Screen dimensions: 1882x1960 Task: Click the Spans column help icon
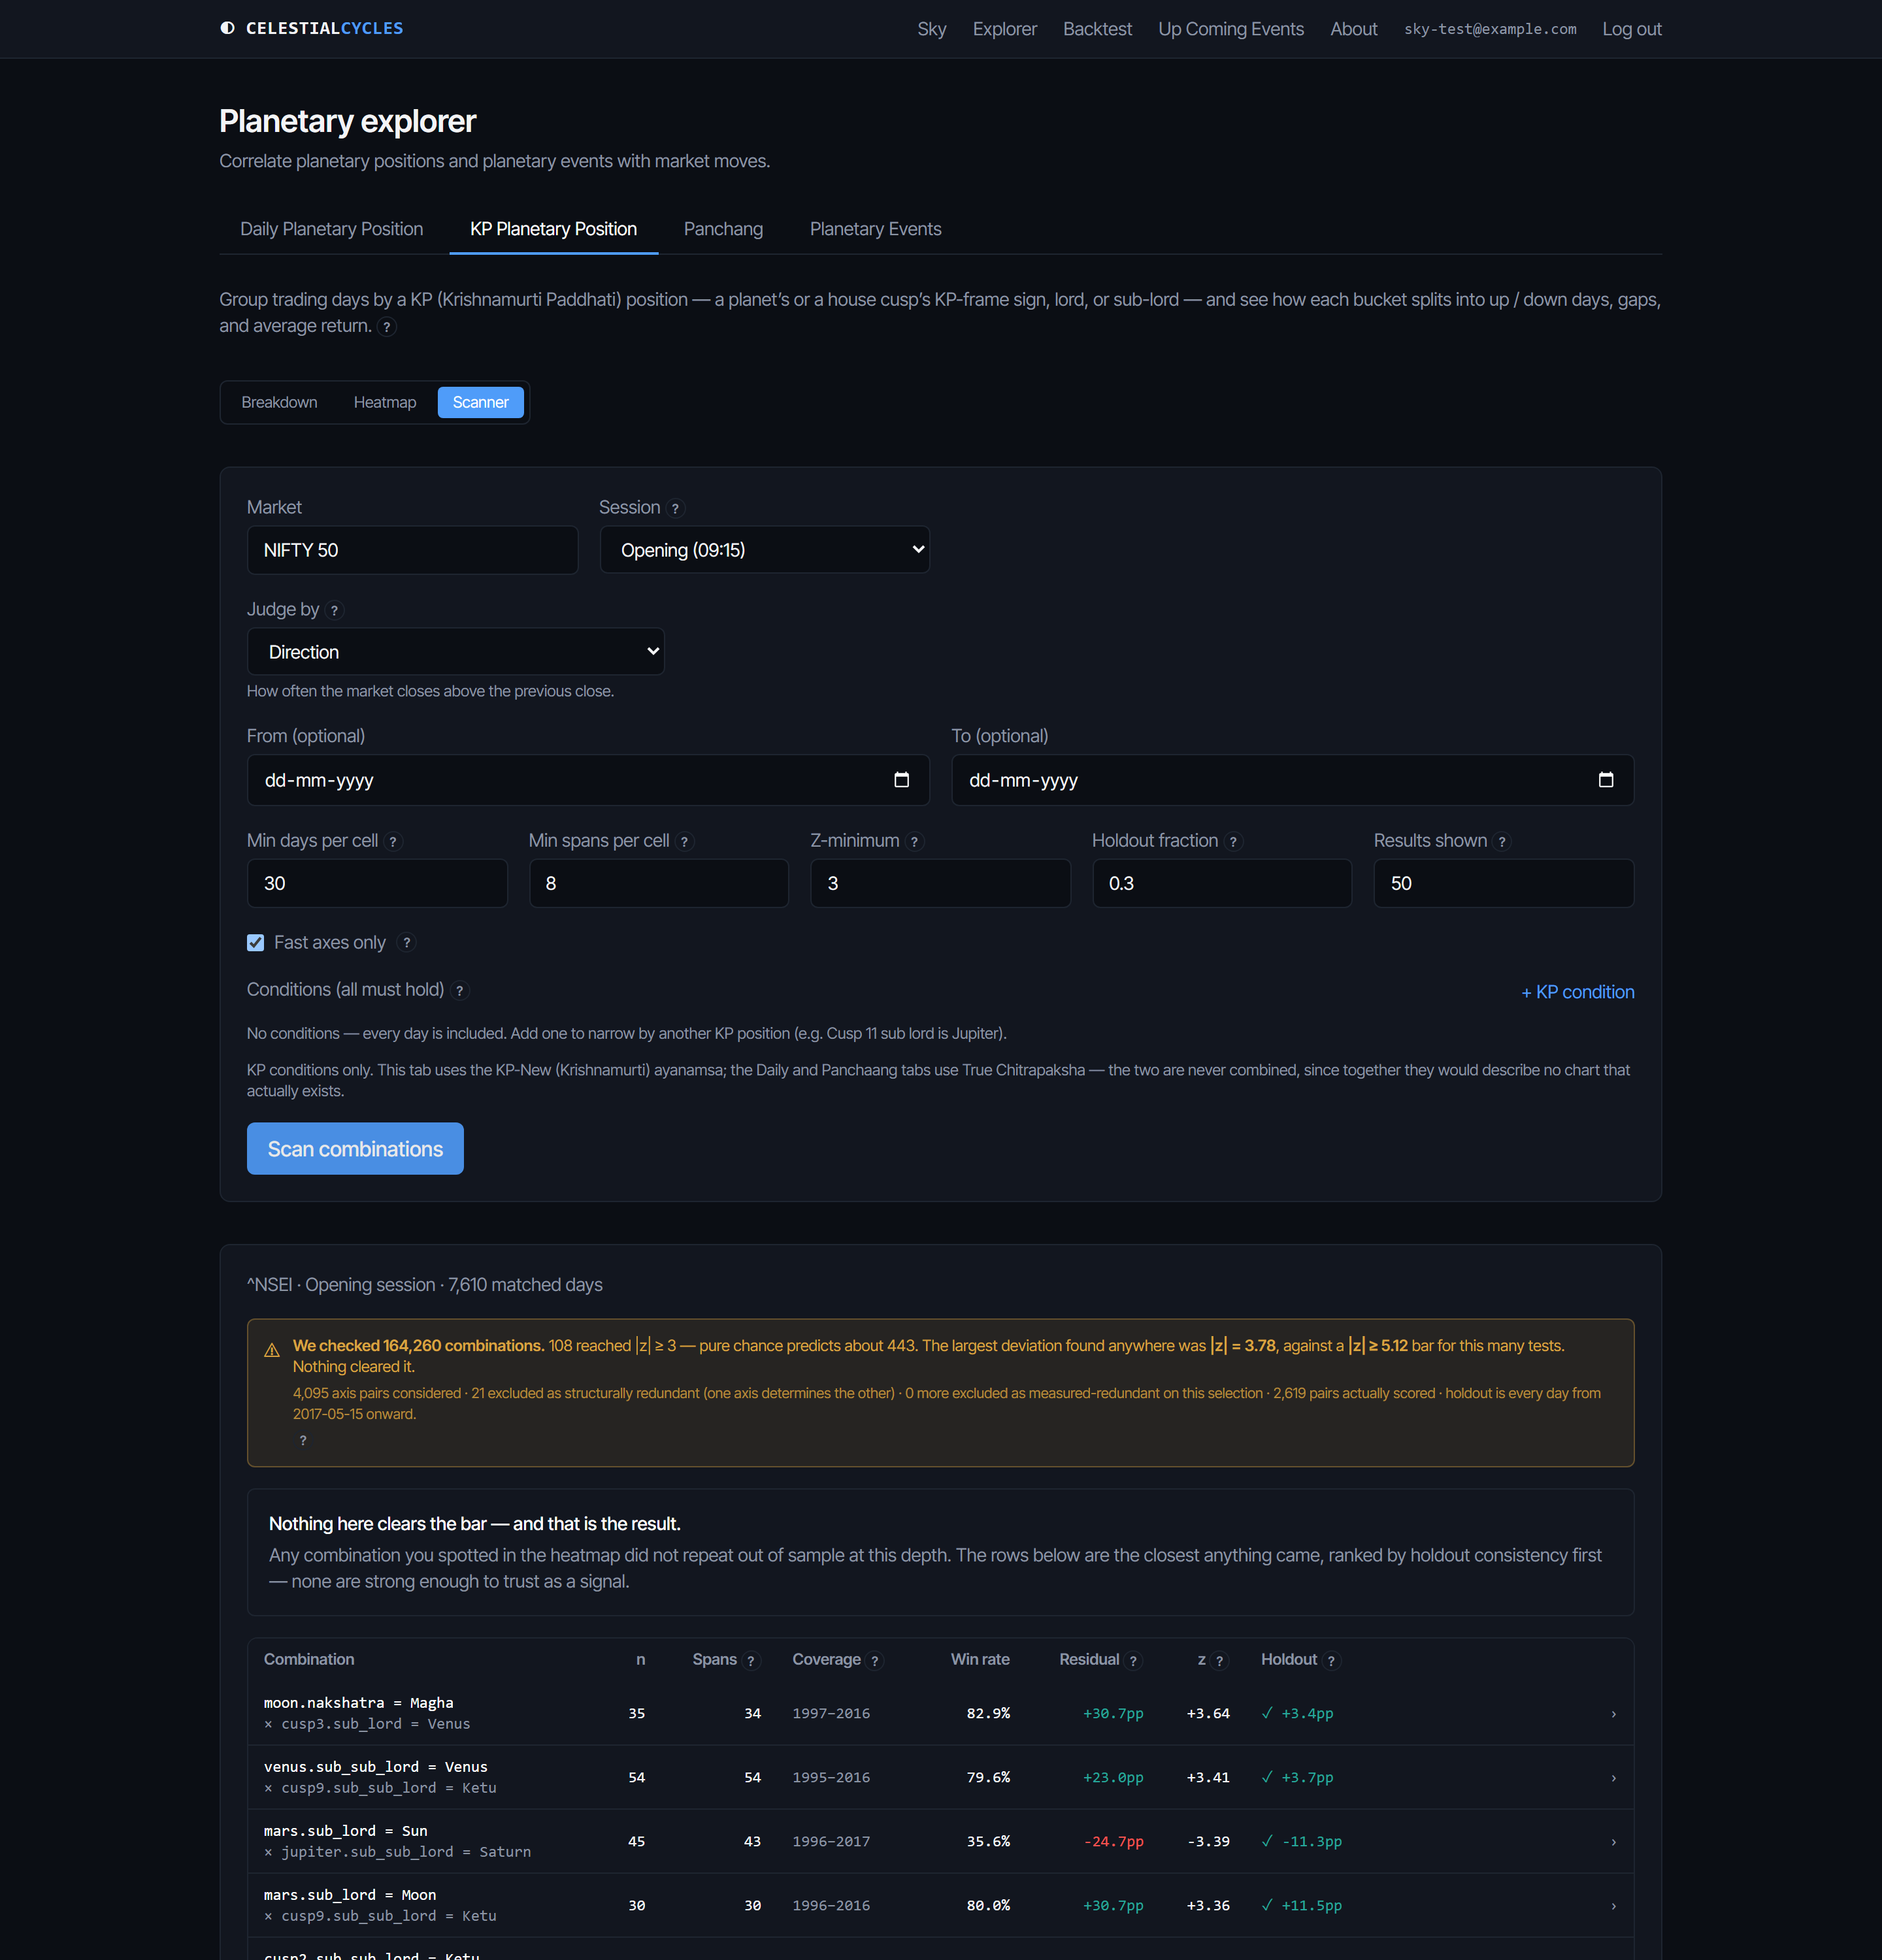[x=751, y=1661]
